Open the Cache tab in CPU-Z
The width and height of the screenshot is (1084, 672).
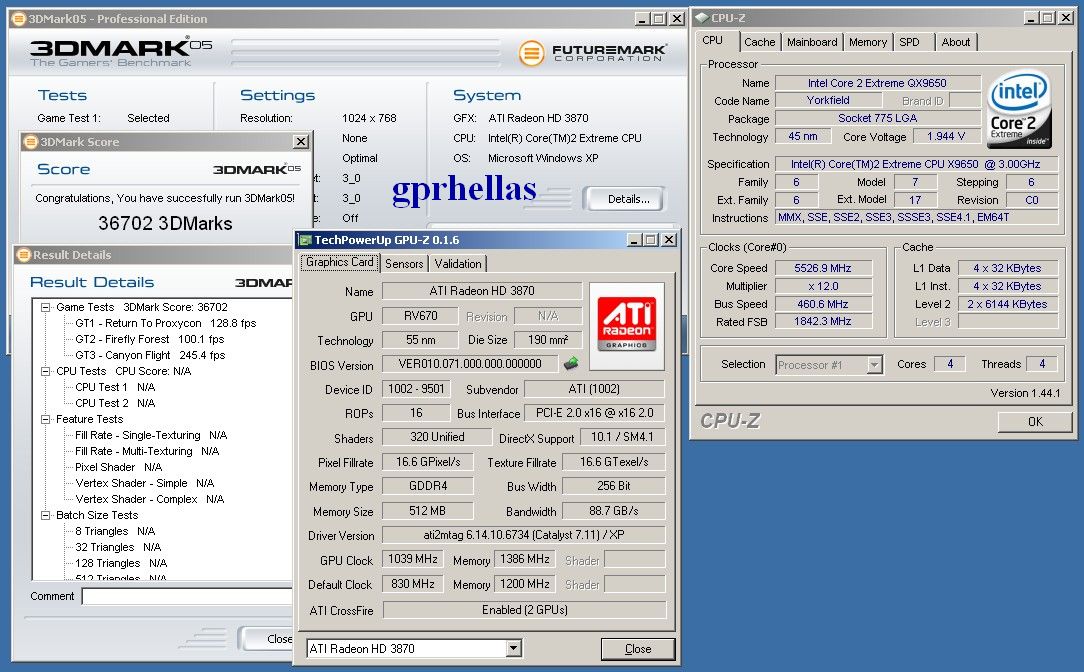pyautogui.click(x=759, y=42)
